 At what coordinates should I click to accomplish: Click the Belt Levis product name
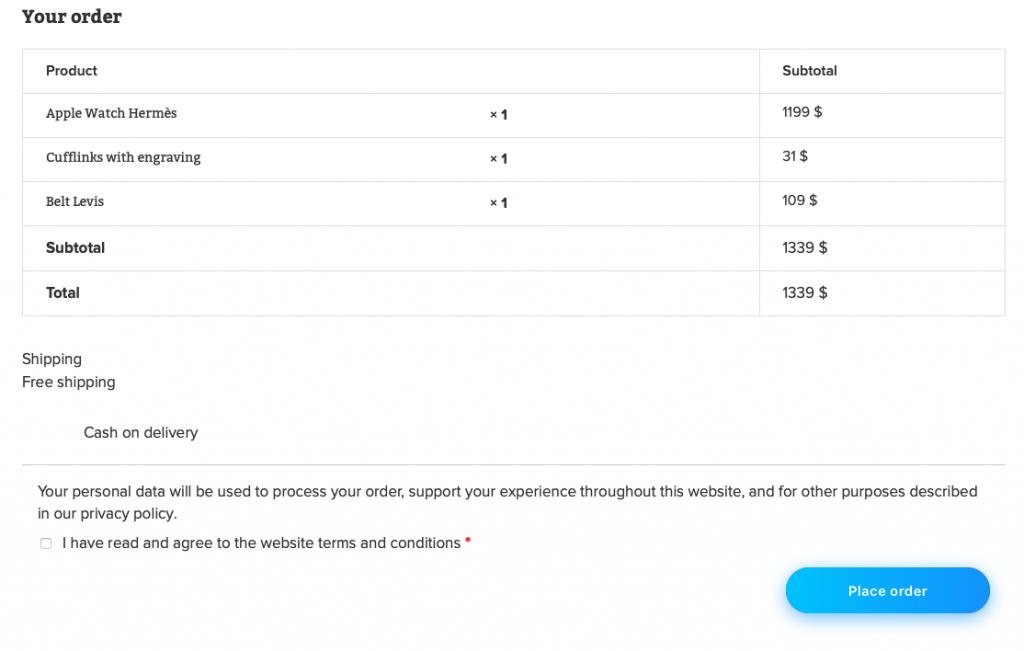pos(74,201)
